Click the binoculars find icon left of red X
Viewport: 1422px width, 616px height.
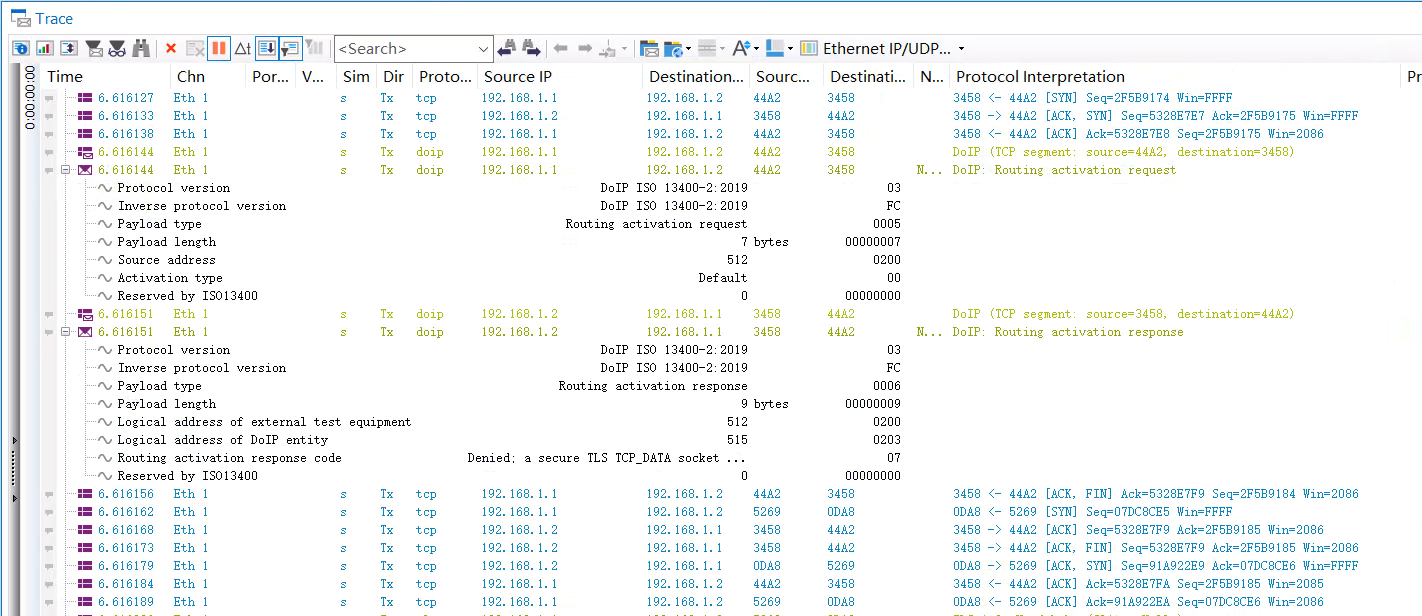point(141,48)
